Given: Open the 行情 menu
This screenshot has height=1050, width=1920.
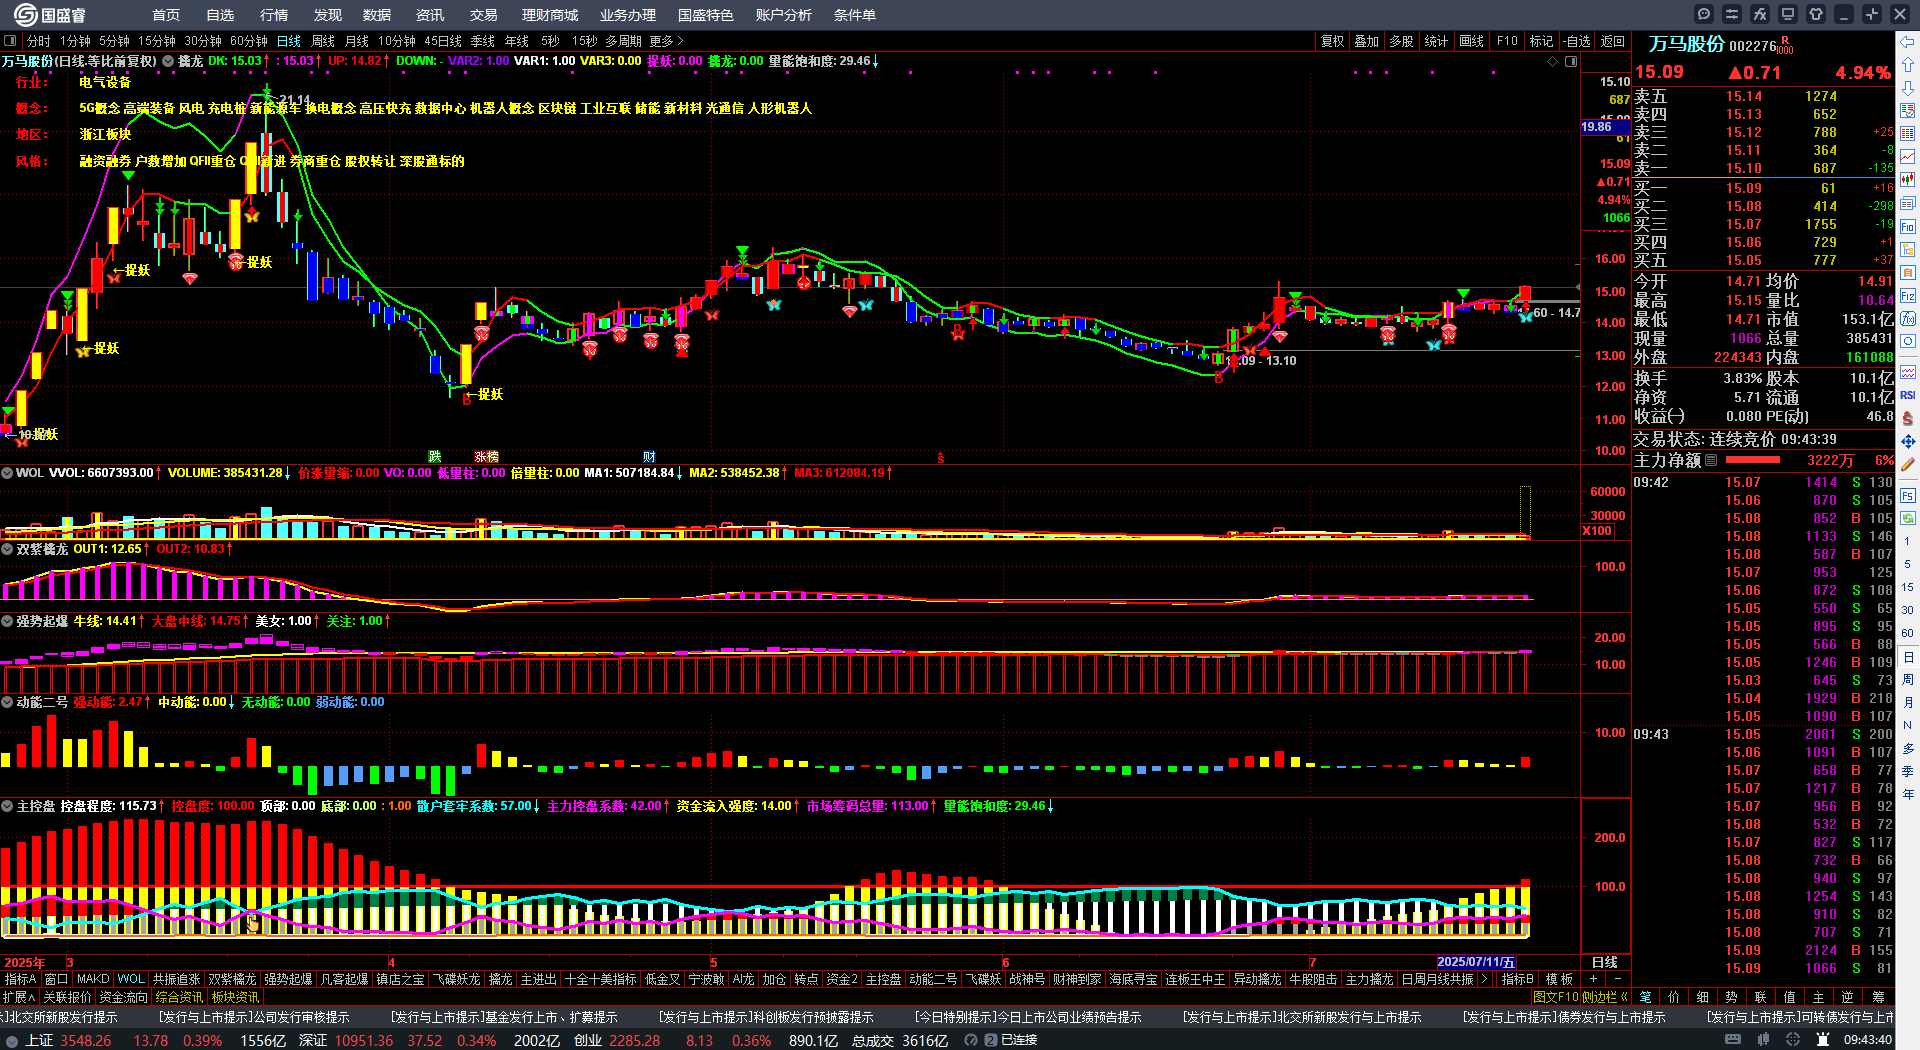Looking at the screenshot, I should 274,15.
